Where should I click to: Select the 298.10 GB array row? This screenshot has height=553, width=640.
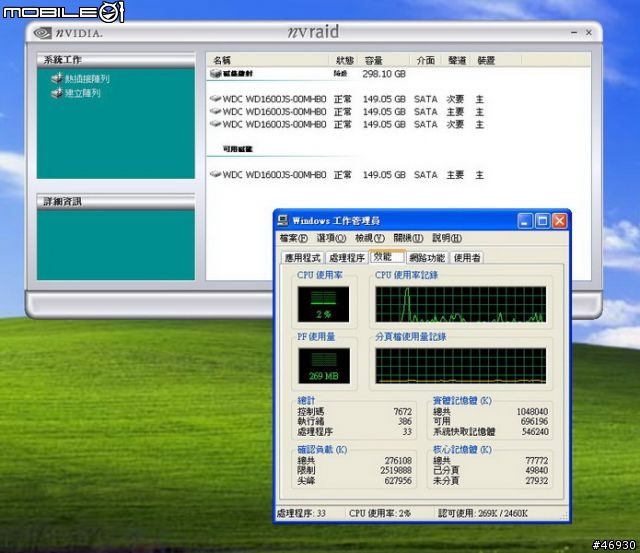coord(308,74)
